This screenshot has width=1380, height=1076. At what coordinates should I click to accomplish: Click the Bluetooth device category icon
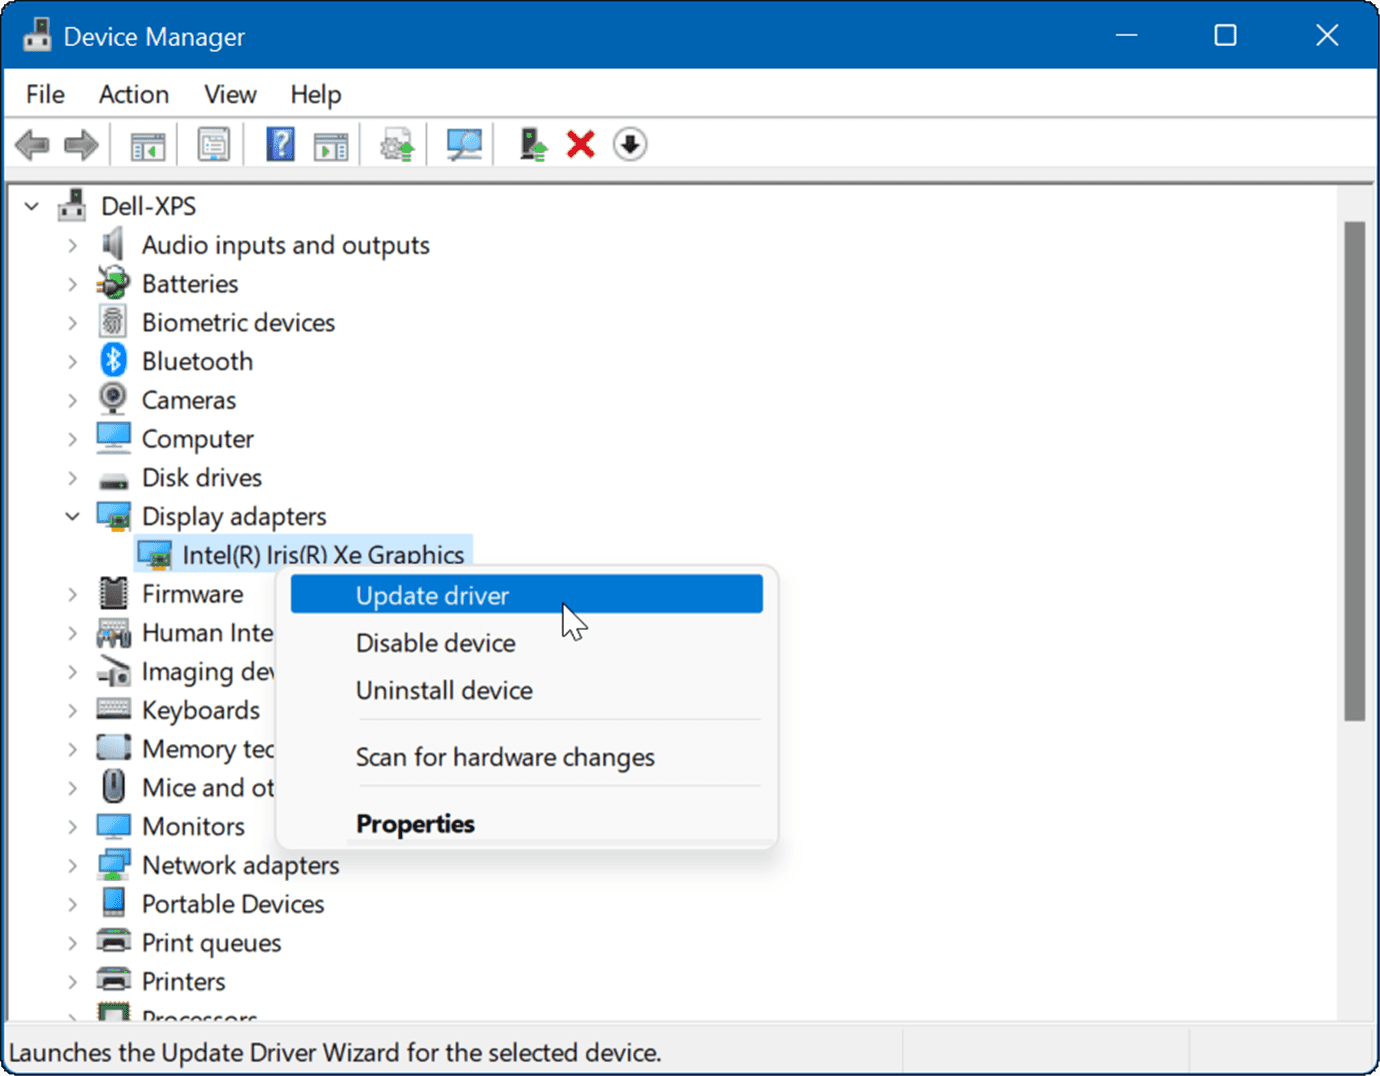(x=112, y=360)
